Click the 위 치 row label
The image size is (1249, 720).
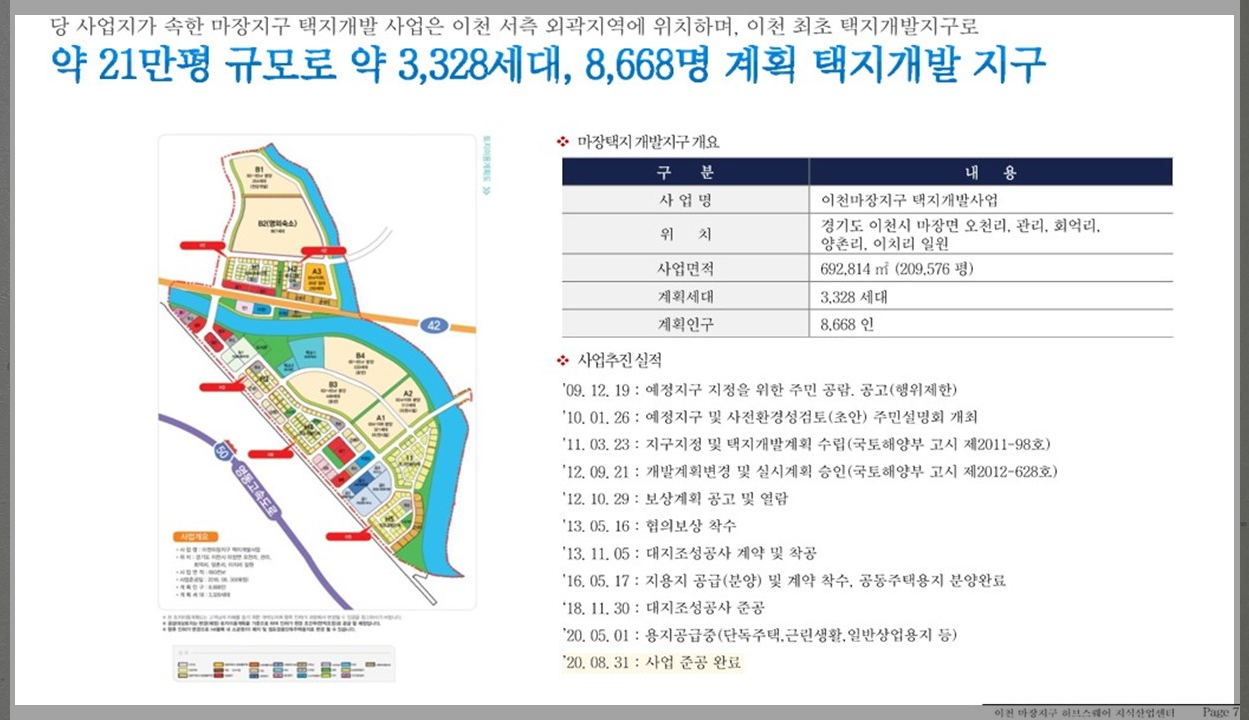coord(685,235)
